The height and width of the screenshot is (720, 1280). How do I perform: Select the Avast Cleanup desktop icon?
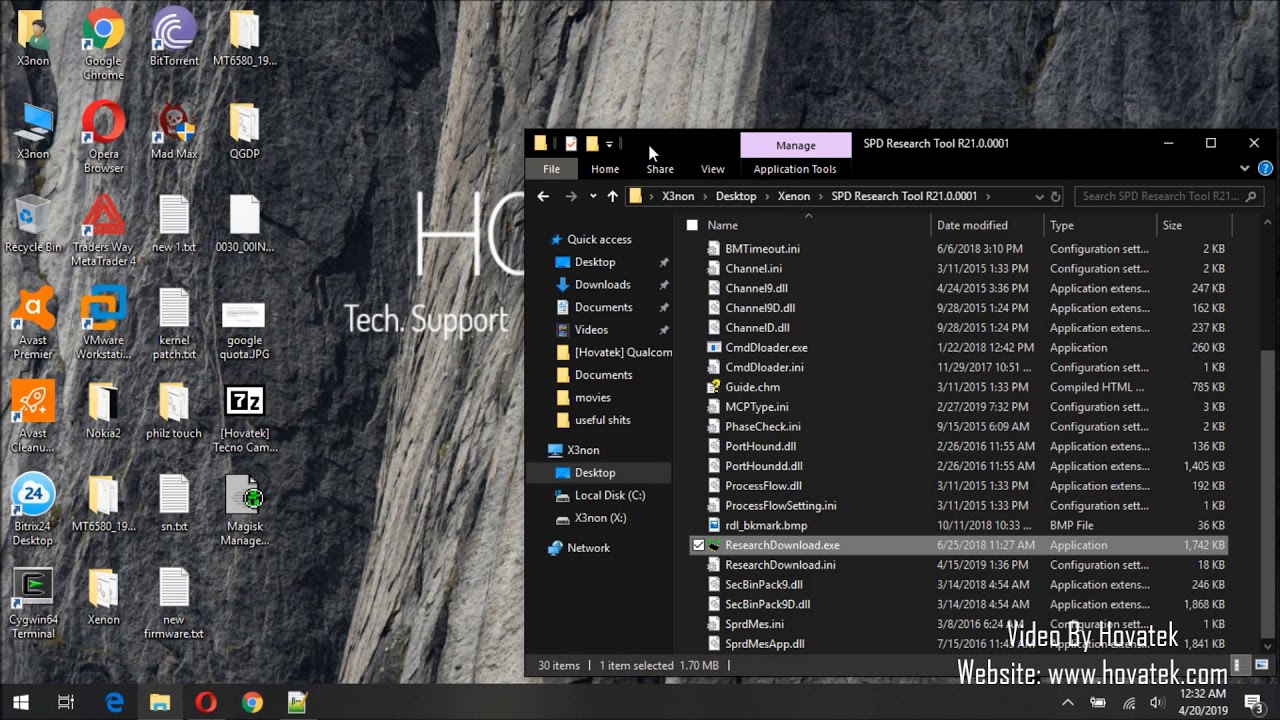[32, 416]
